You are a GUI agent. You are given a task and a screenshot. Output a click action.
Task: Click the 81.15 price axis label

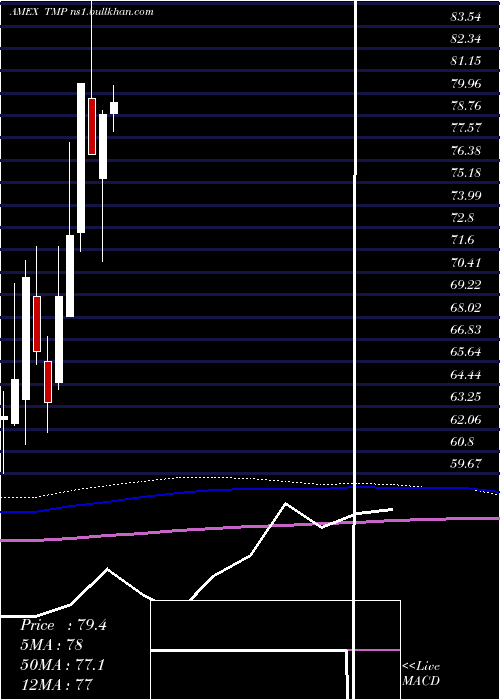466,61
